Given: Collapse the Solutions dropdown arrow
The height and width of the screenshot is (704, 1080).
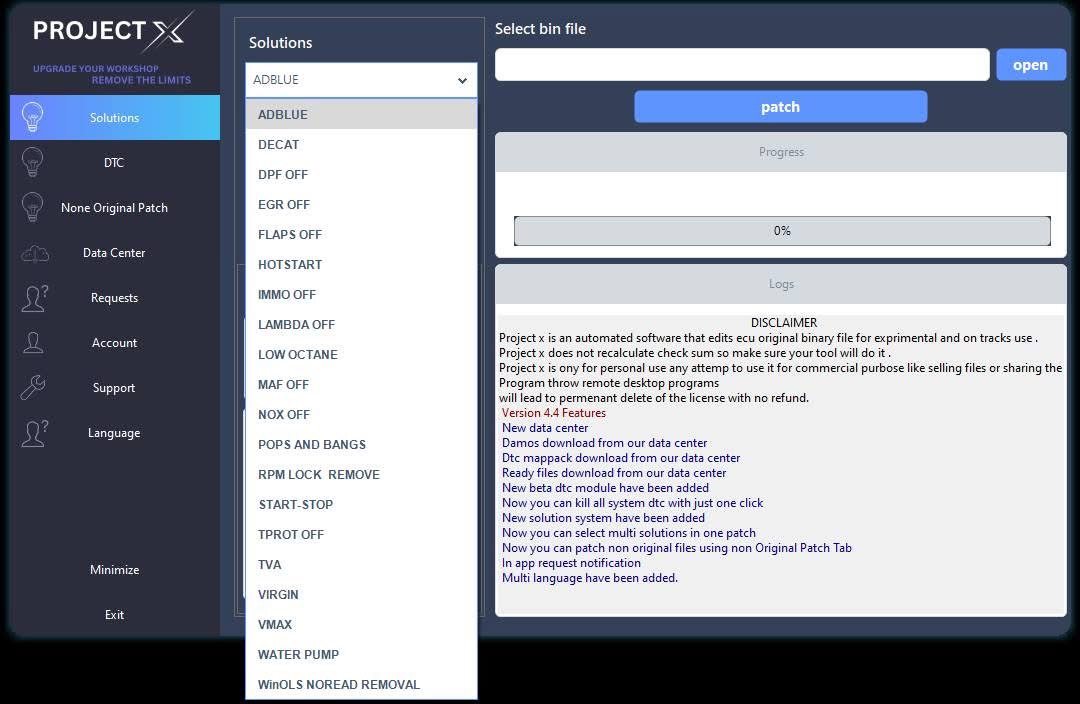Looking at the screenshot, I should [462, 80].
